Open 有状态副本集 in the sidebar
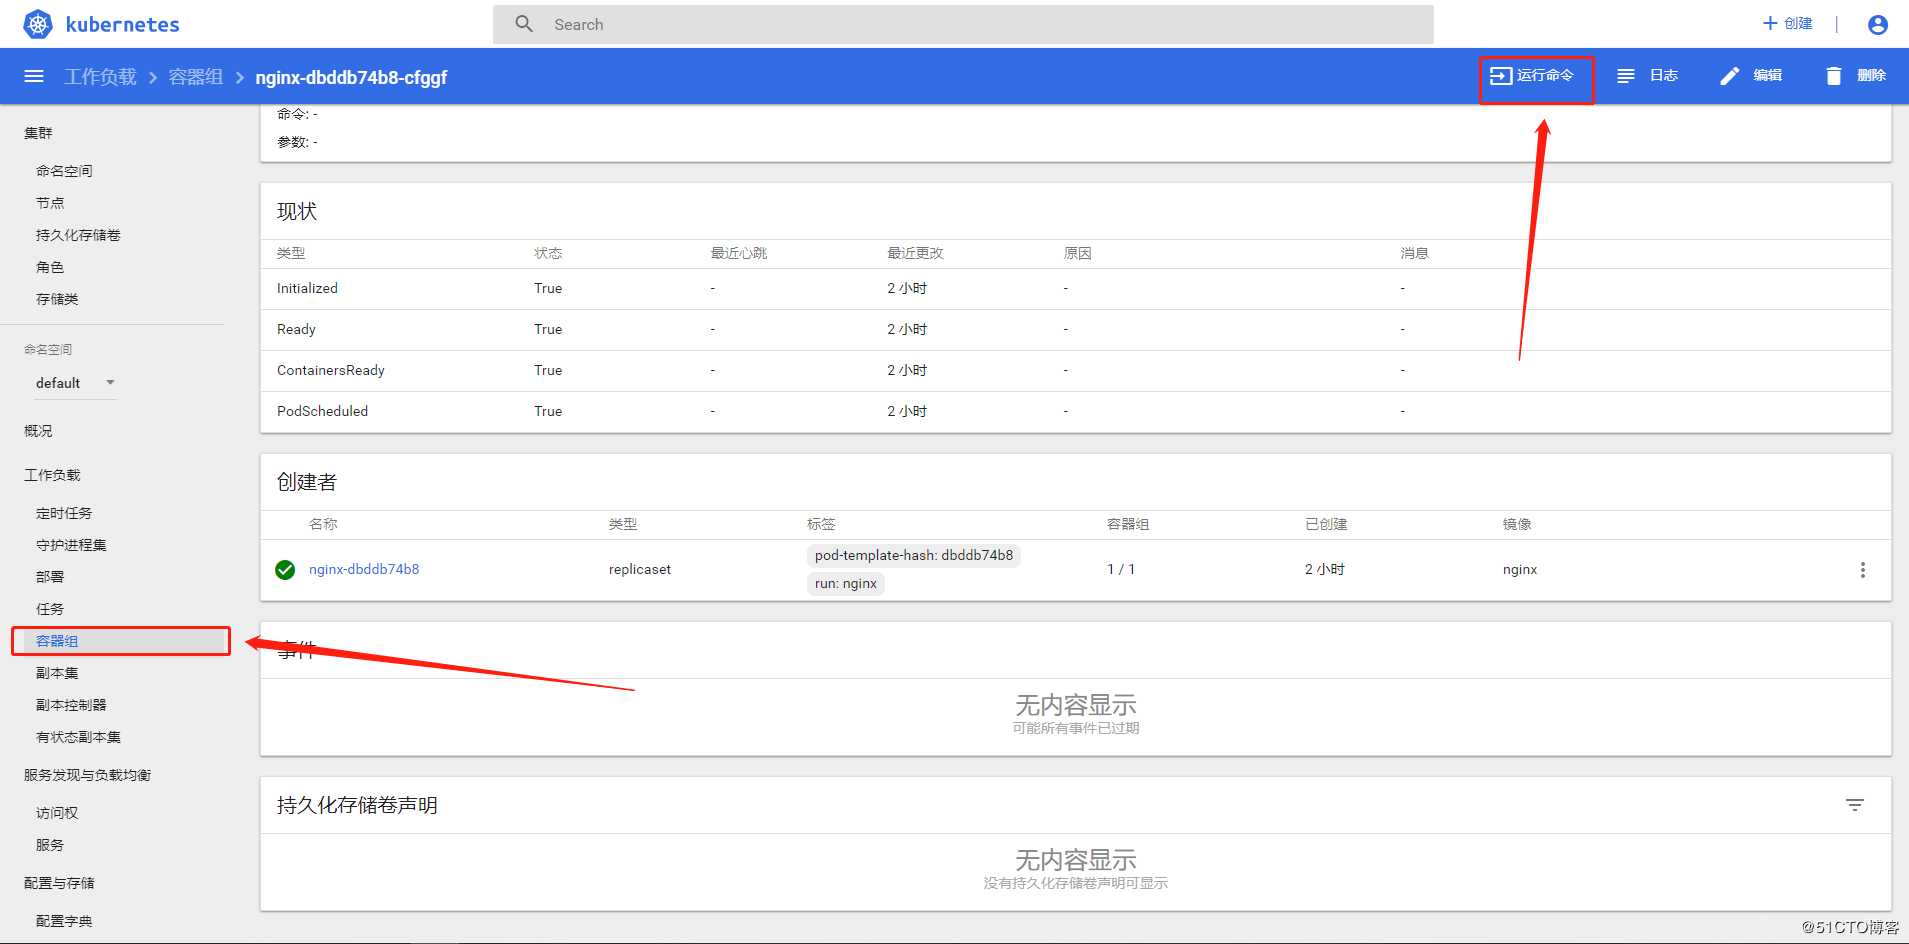Viewport: 1909px width, 944px height. tap(78, 737)
